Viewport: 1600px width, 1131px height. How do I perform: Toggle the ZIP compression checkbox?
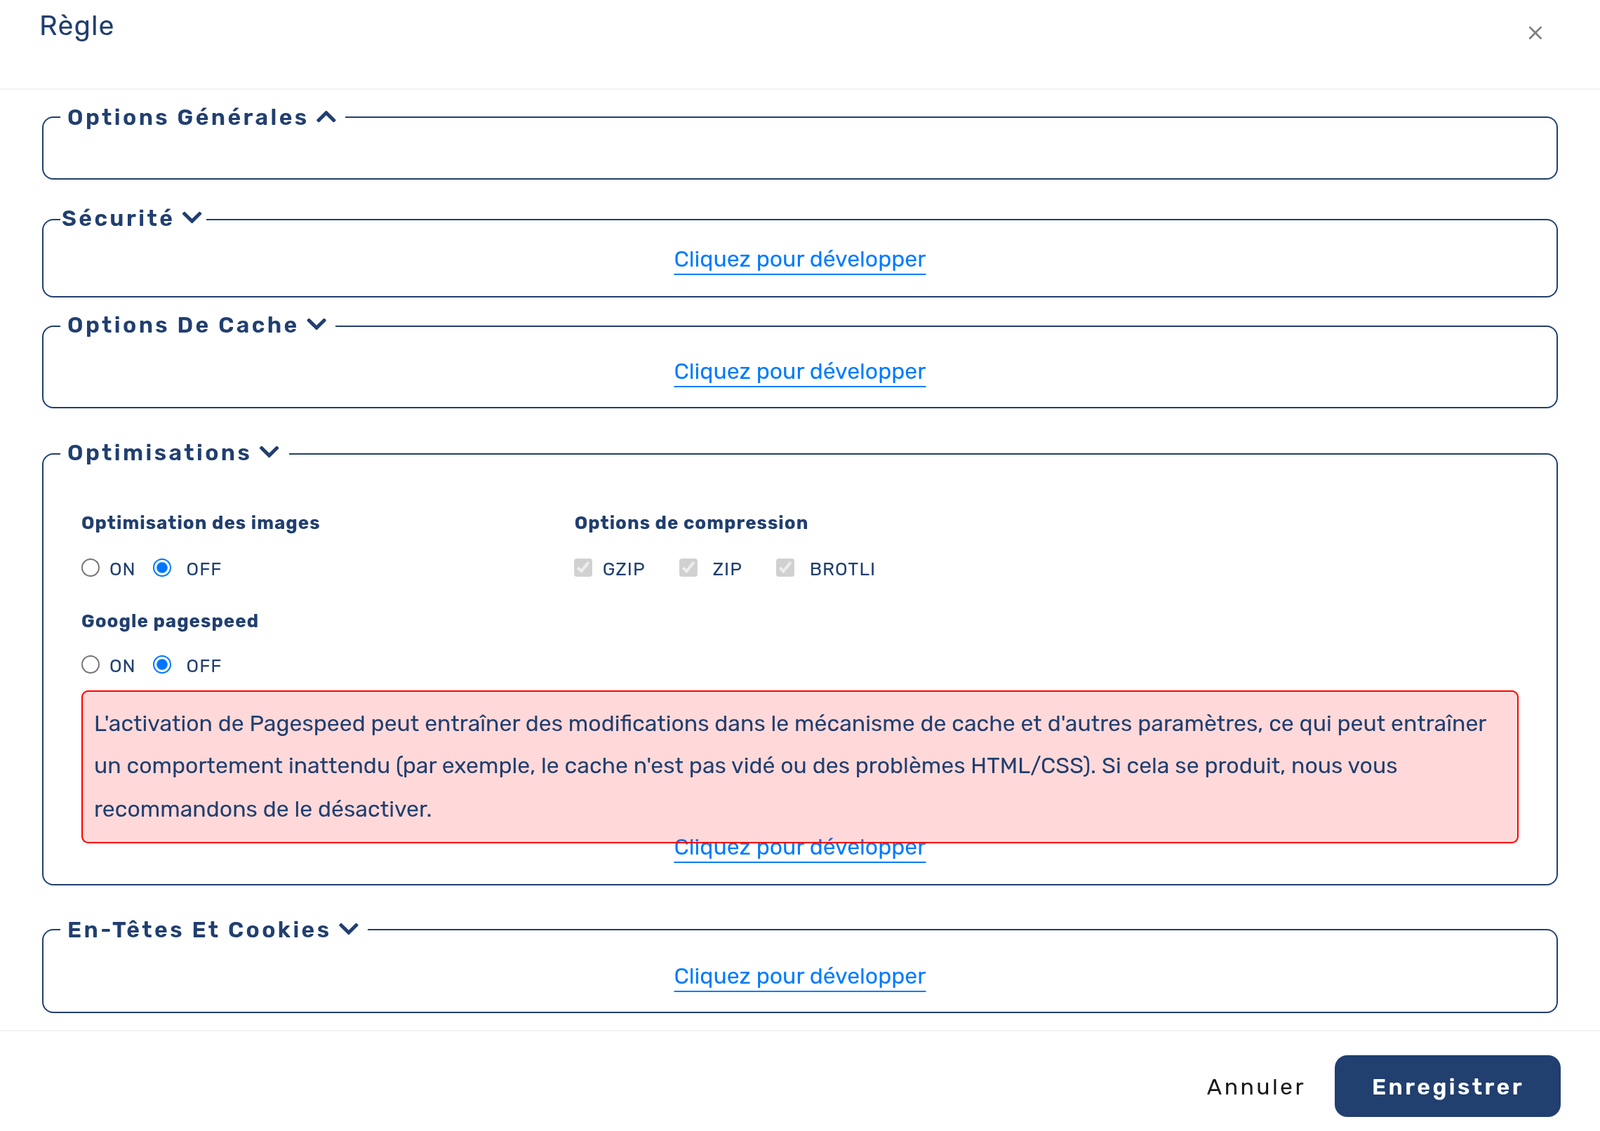(x=688, y=568)
